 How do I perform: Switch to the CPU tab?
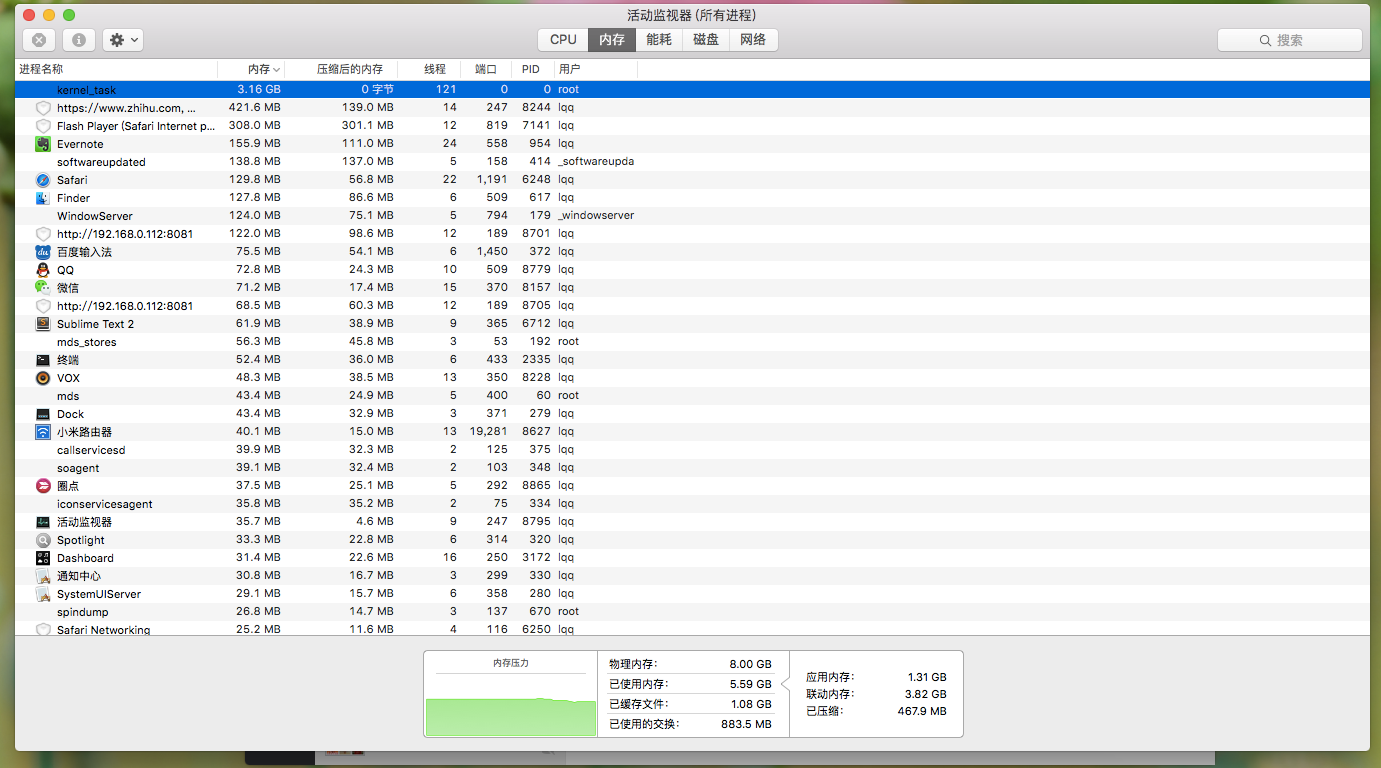click(563, 40)
